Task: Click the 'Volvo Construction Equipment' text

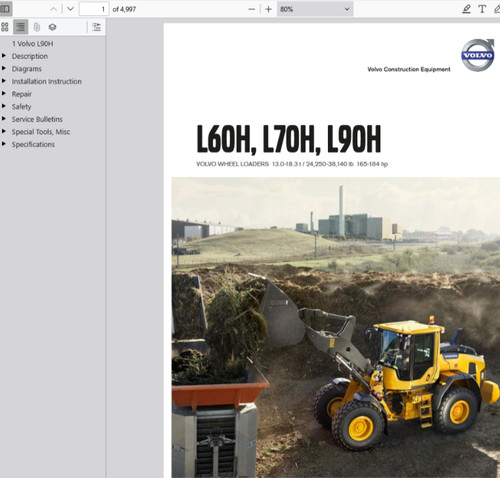Action: click(409, 69)
